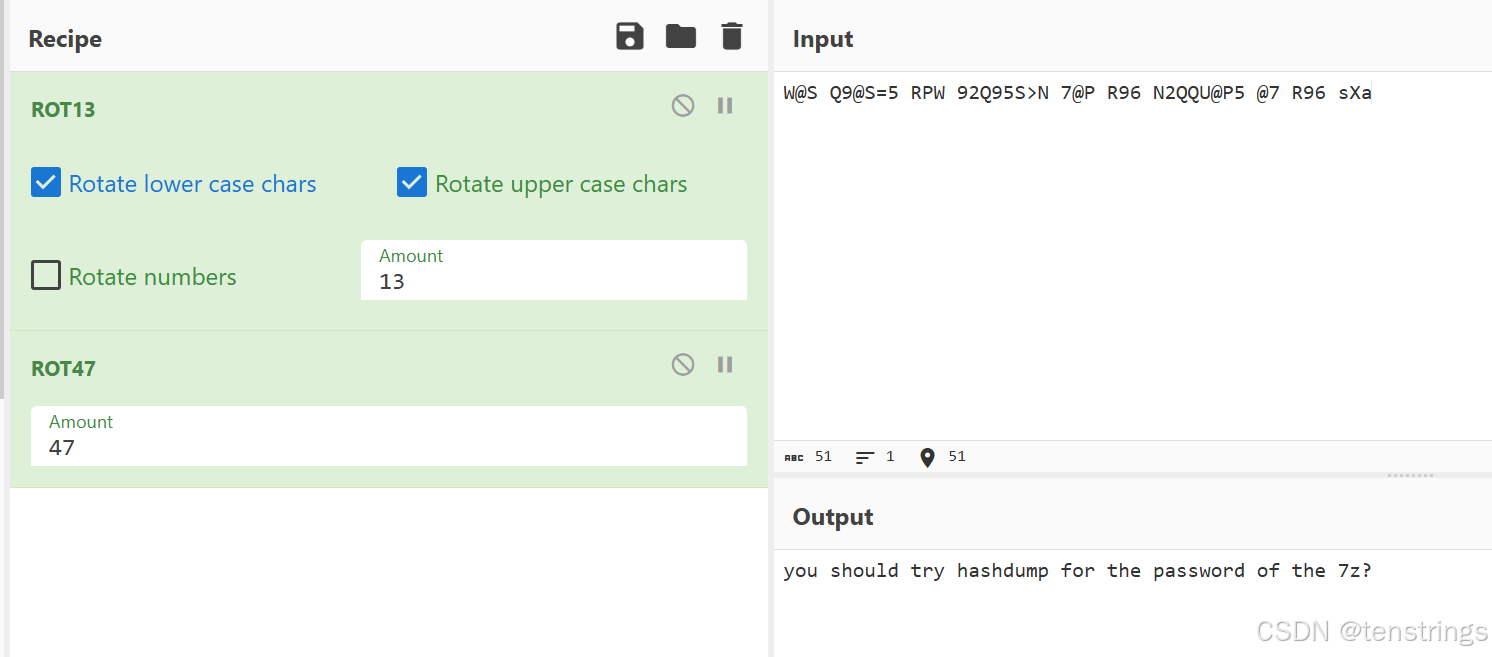
Task: Click the Output text result
Action: point(1077,571)
